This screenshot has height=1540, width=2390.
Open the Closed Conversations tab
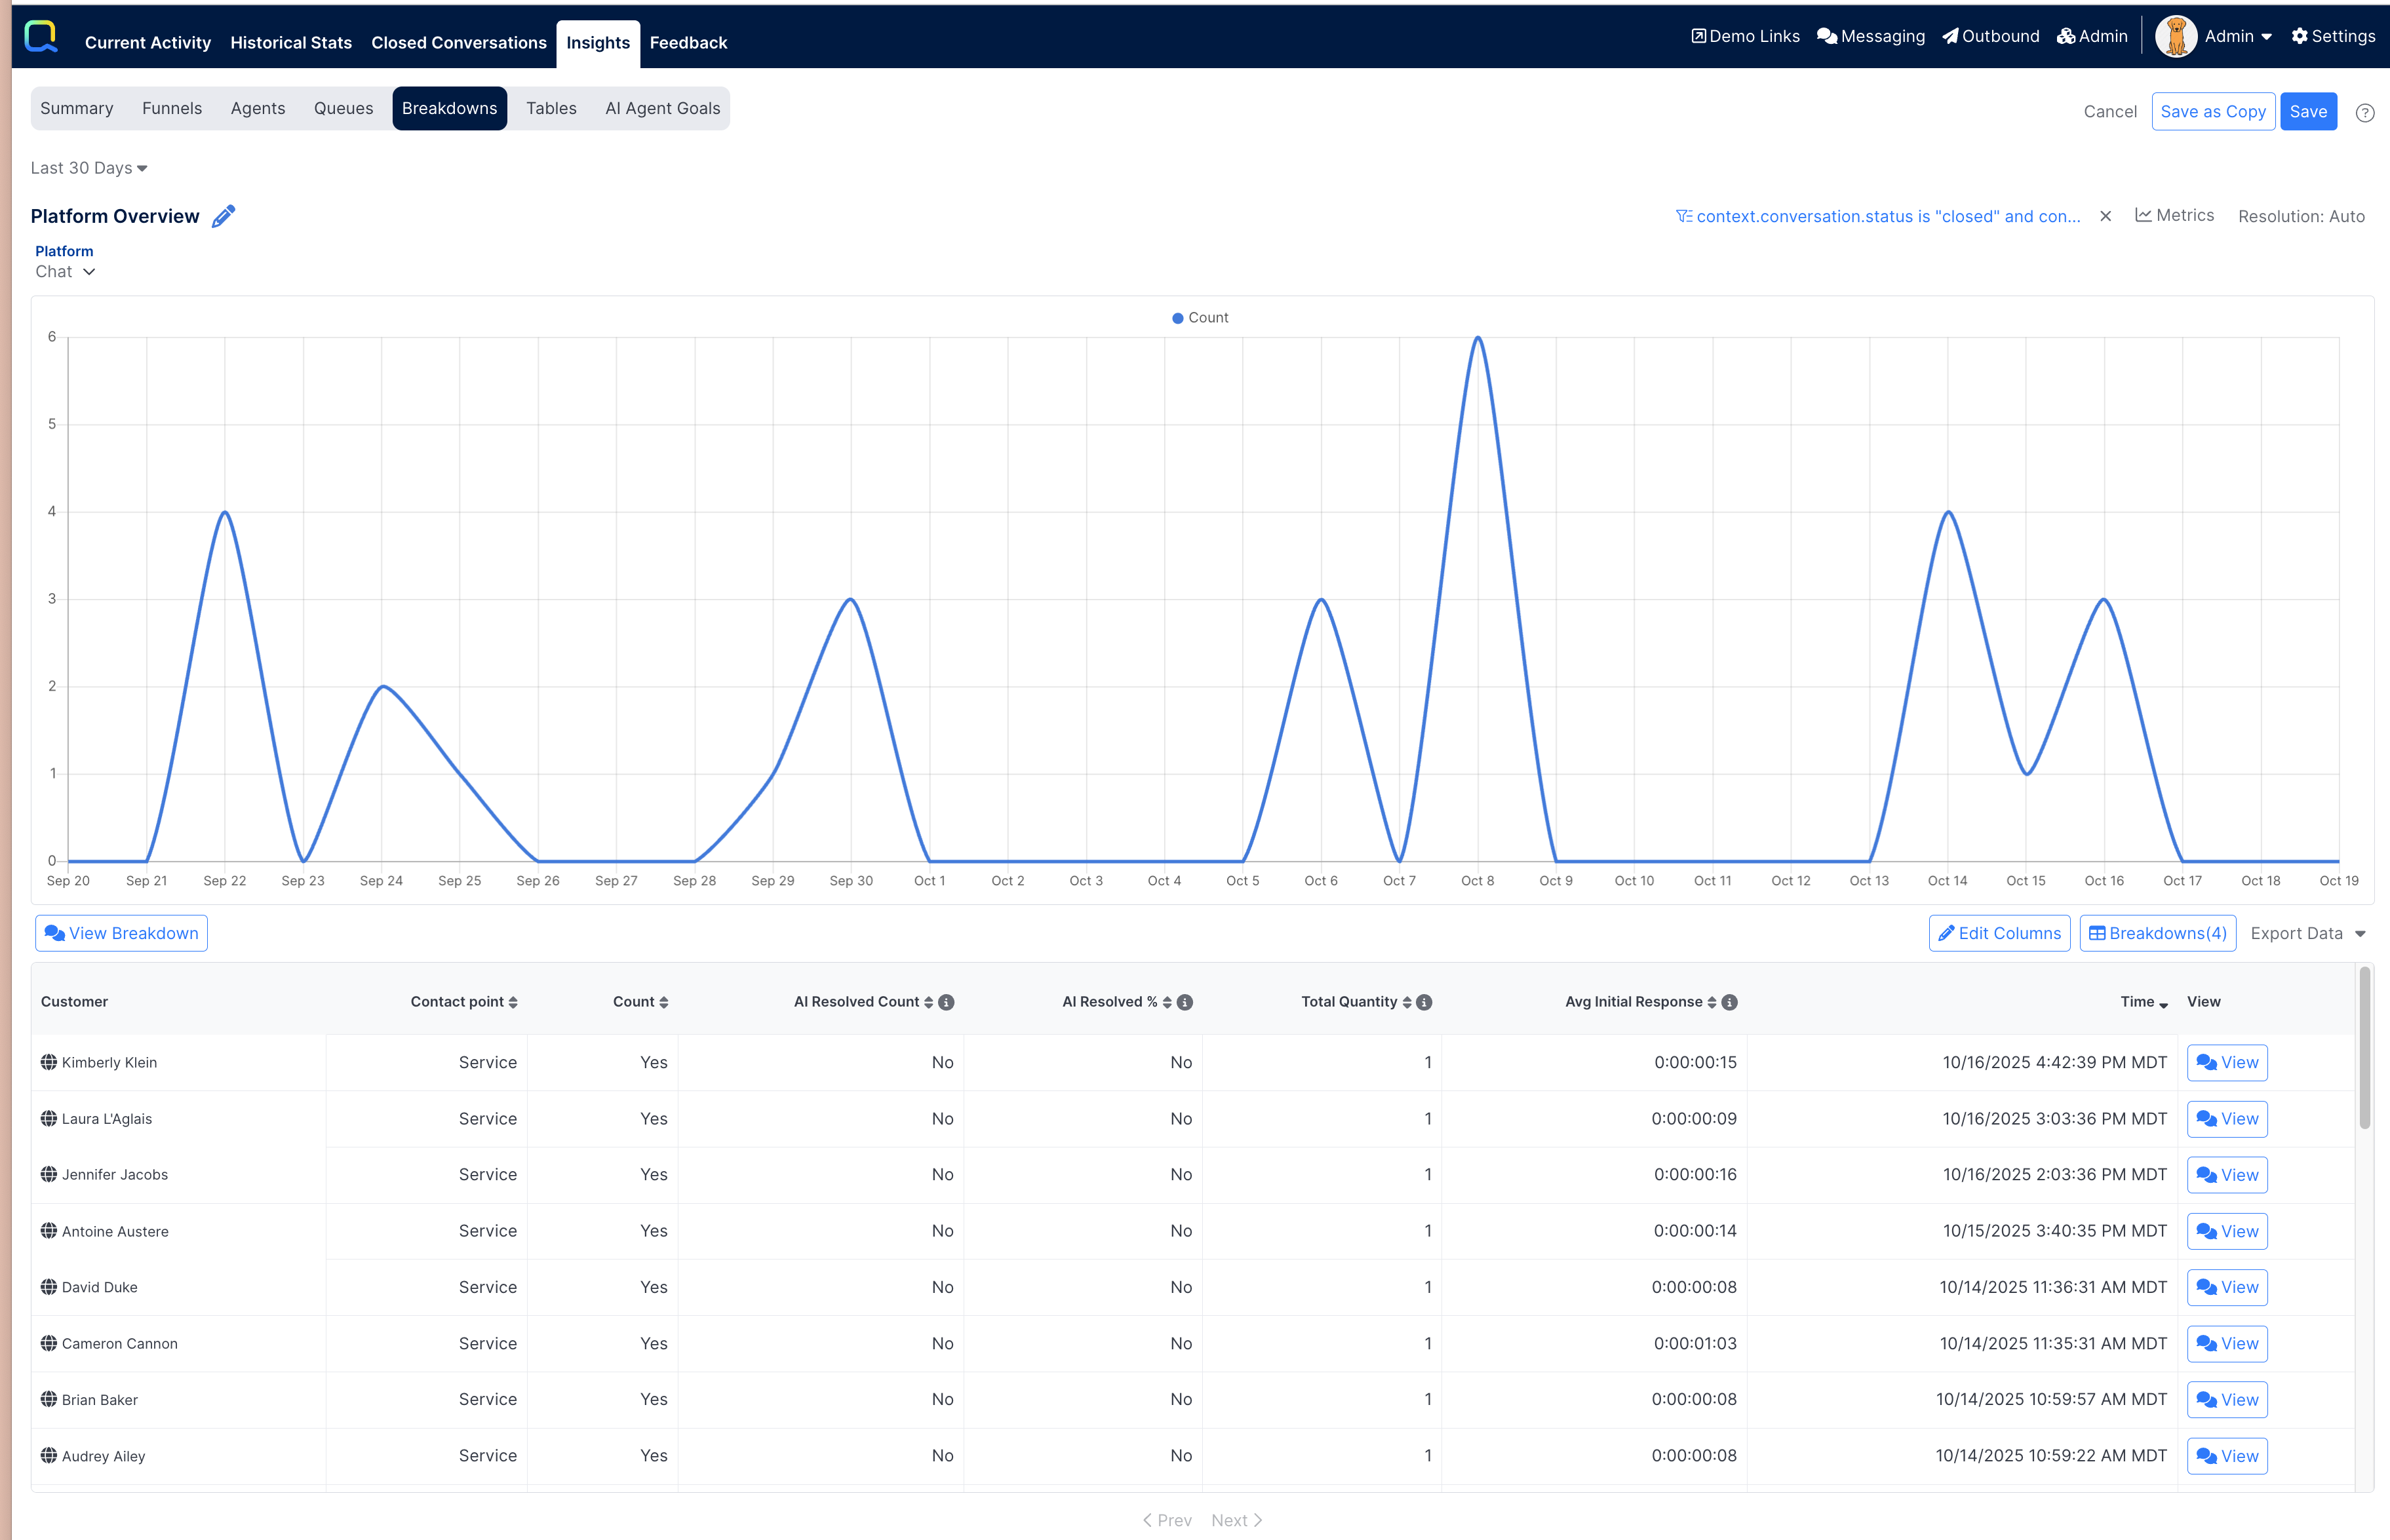pyautogui.click(x=459, y=42)
